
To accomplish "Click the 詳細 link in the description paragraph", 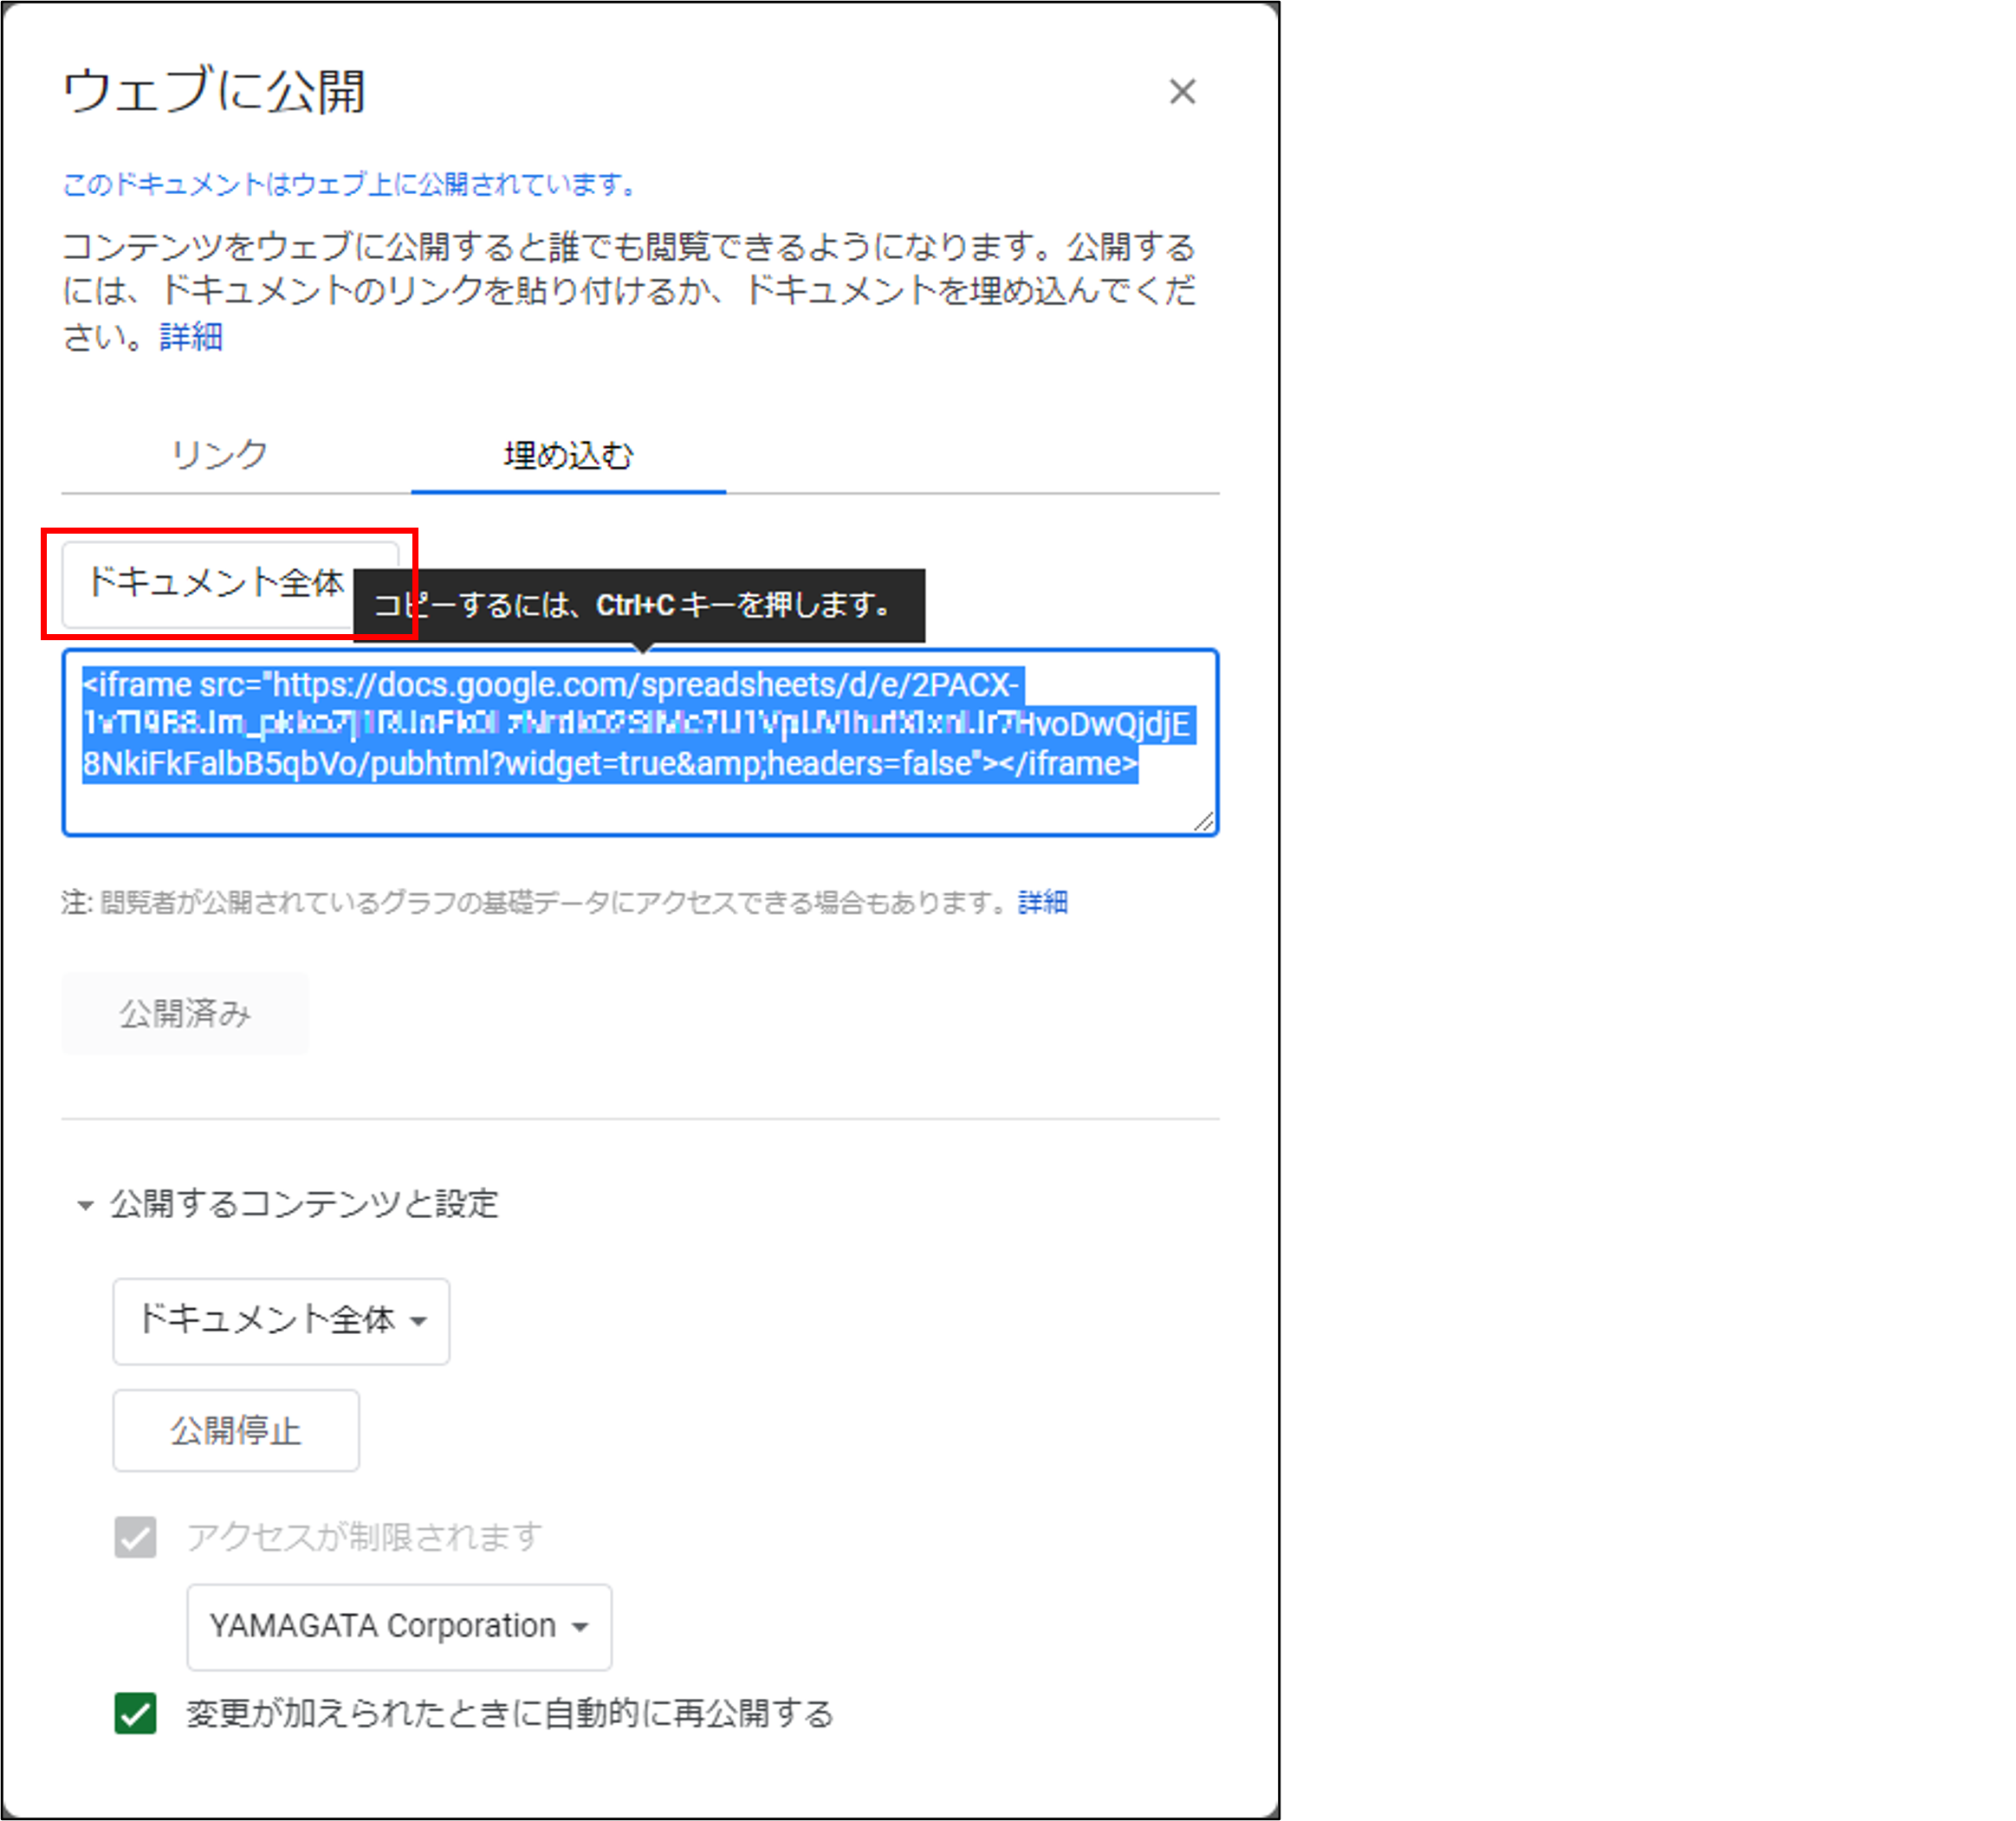I will tap(191, 337).
